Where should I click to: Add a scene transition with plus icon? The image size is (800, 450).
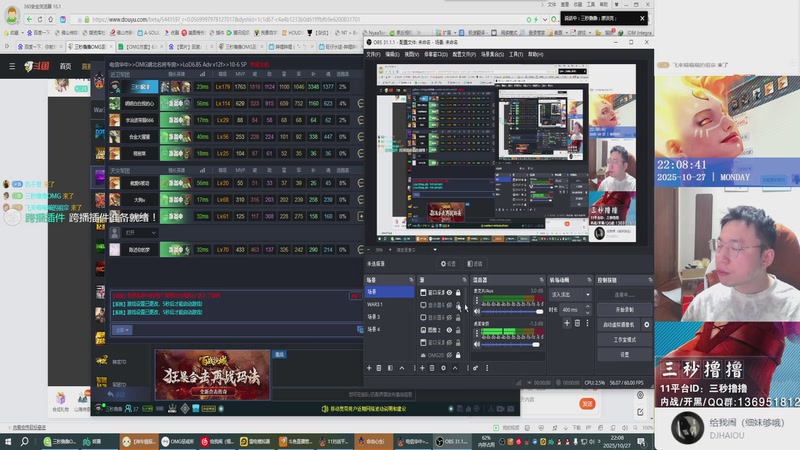[567, 323]
